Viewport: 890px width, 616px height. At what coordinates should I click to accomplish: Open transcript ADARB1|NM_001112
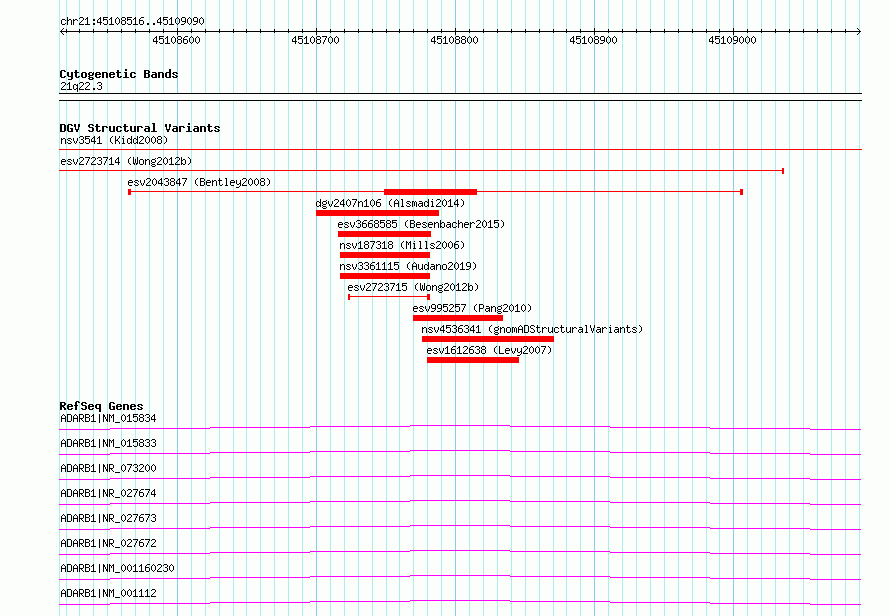click(108, 593)
